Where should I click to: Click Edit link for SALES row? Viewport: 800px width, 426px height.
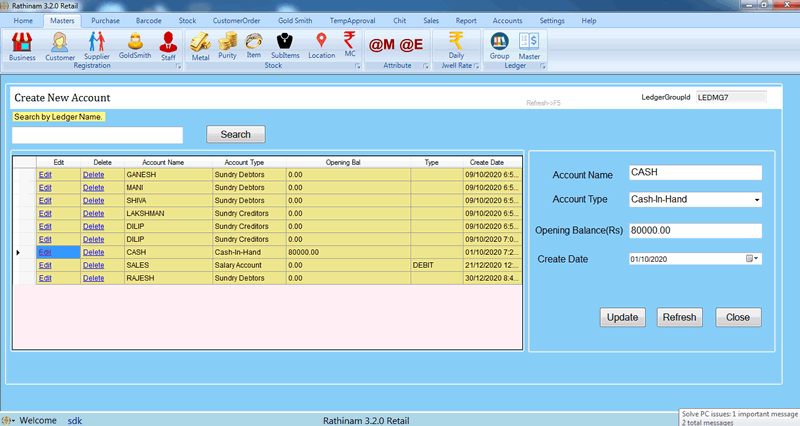click(x=45, y=265)
